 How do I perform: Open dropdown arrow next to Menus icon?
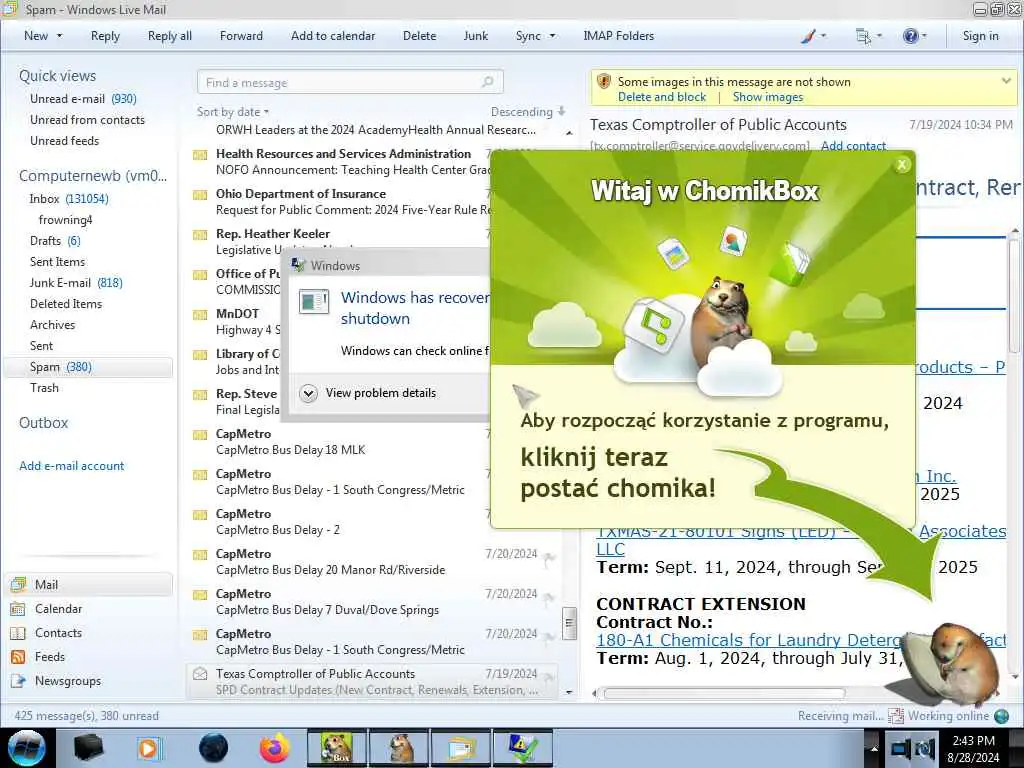(x=879, y=36)
